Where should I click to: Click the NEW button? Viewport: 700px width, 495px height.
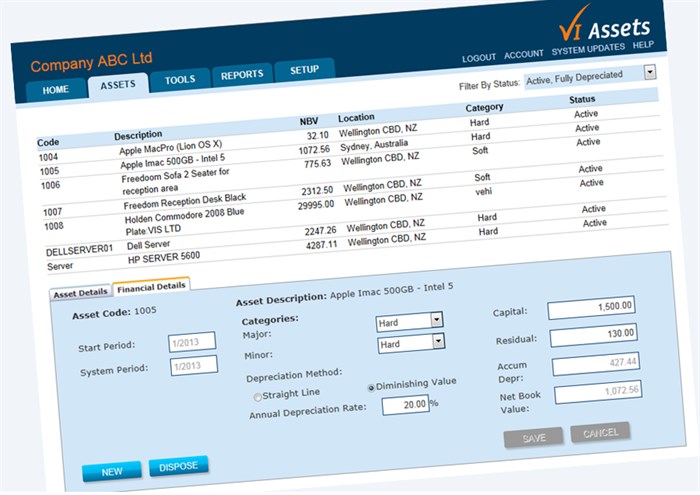tap(112, 472)
